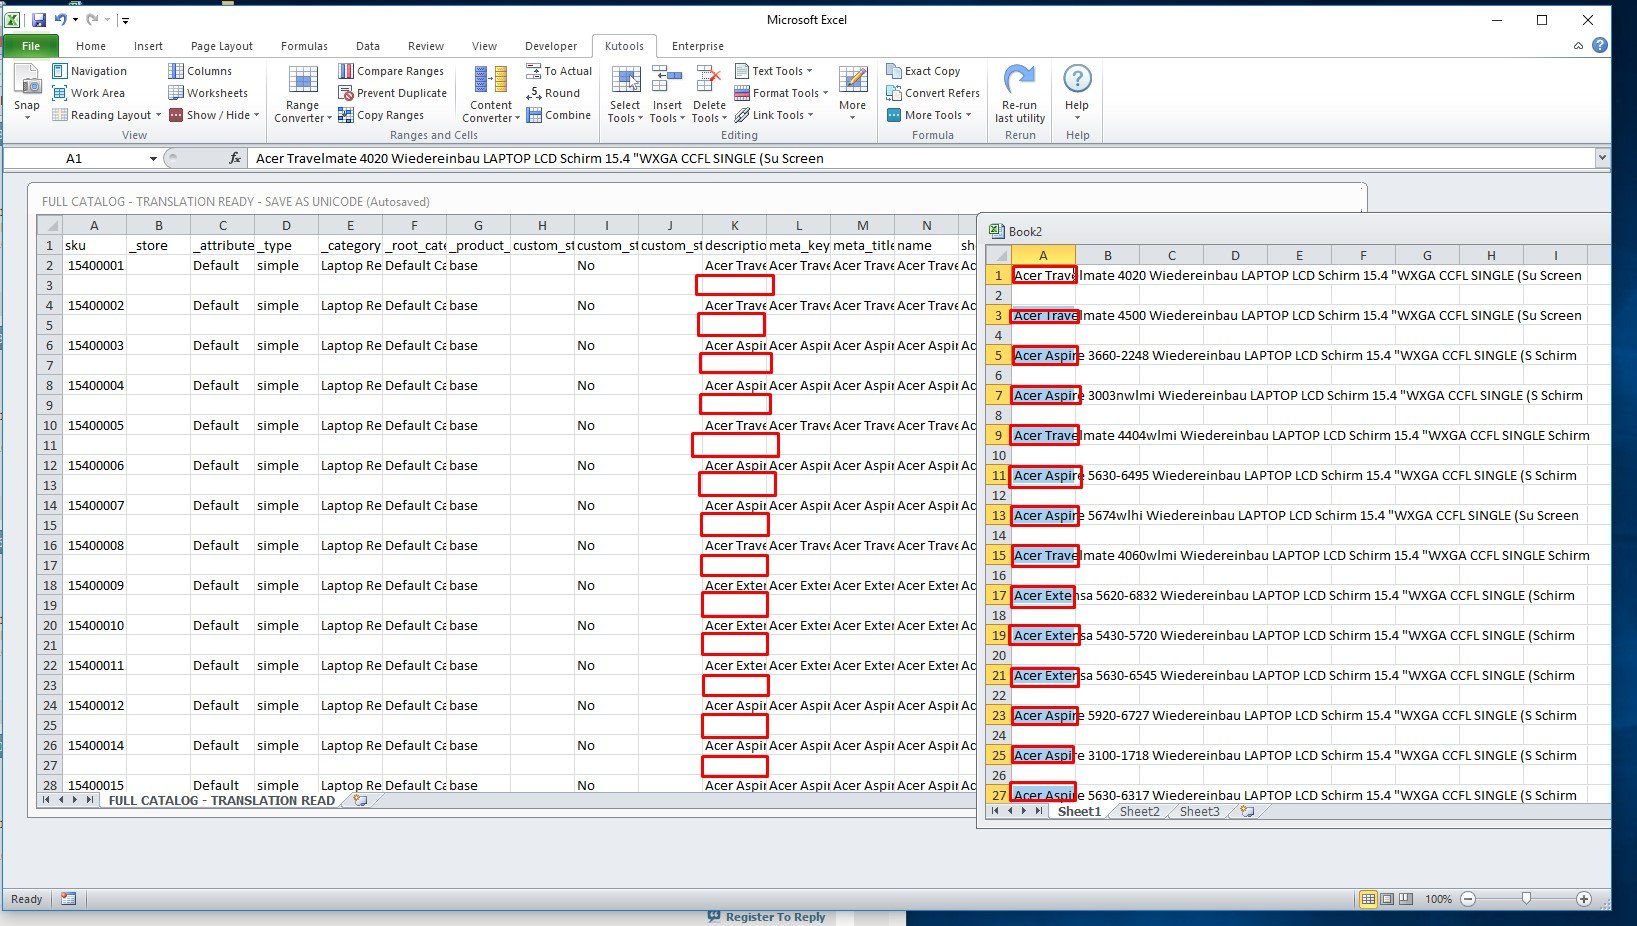Expand the More Tools formula dropdown
The width and height of the screenshot is (1637, 926).
[x=968, y=115]
